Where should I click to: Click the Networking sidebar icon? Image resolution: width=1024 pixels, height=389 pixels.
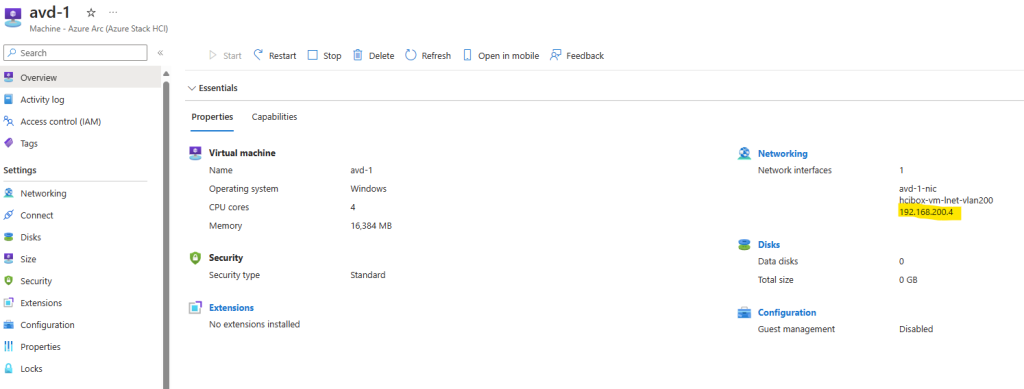[x=8, y=193]
